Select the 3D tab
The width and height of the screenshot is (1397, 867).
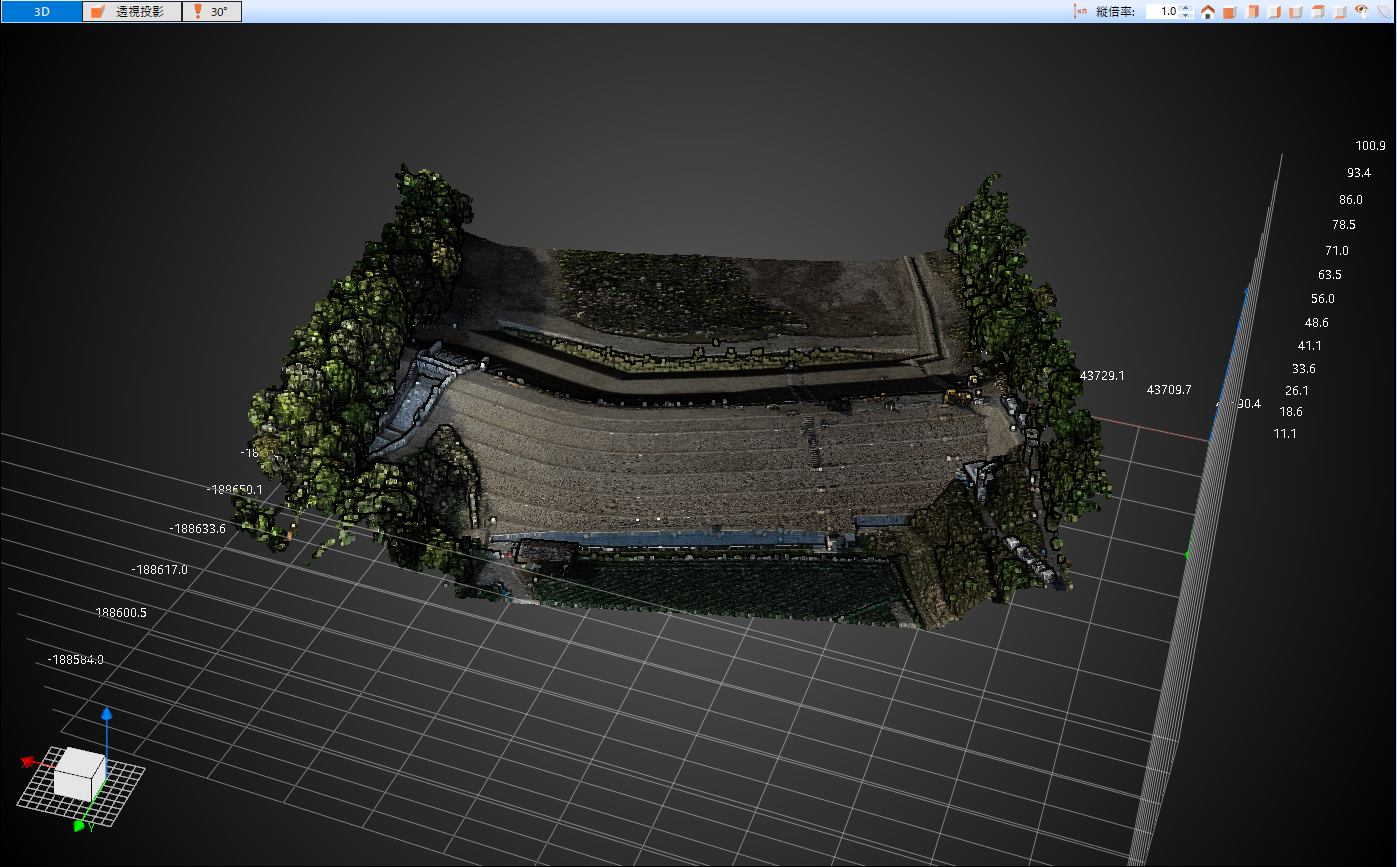point(41,12)
